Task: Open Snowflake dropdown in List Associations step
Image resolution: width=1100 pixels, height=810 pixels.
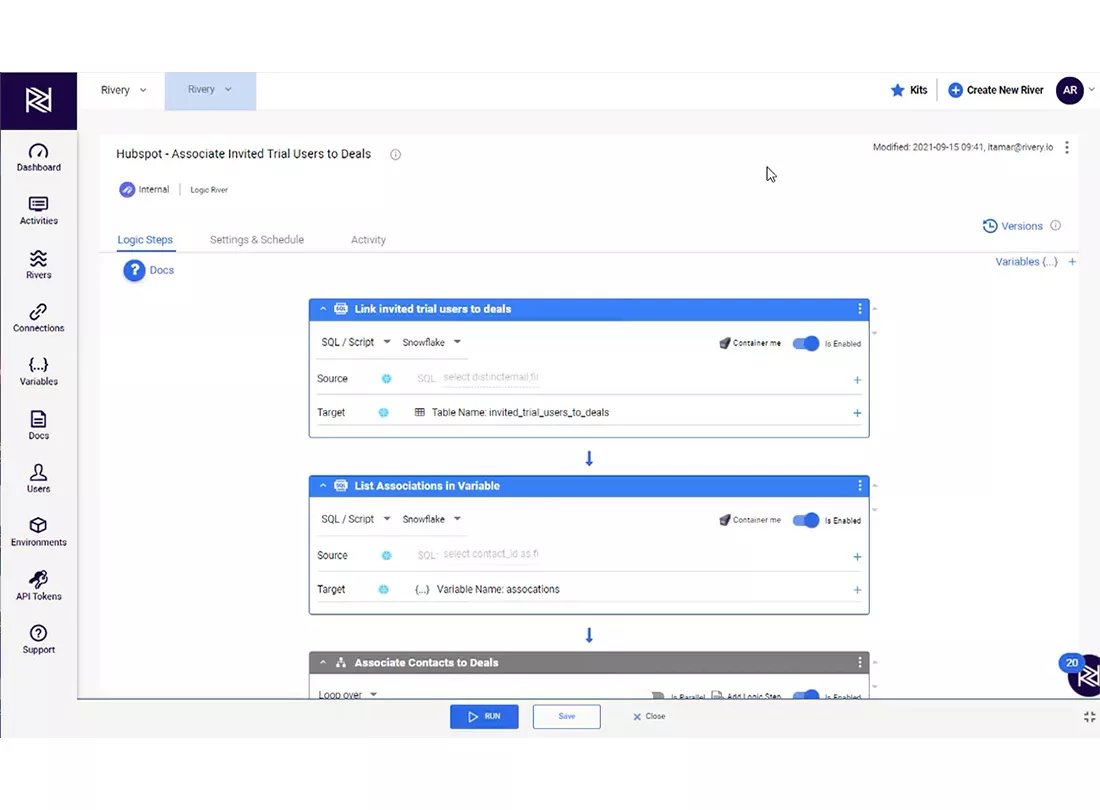Action: (431, 519)
